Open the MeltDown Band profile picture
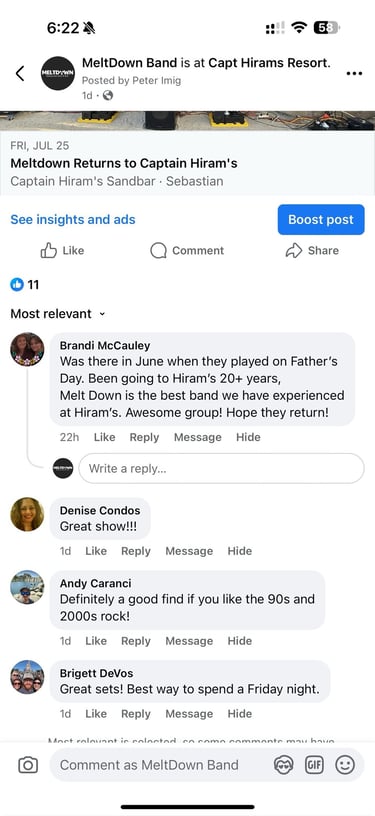375x816 pixels. click(58, 73)
